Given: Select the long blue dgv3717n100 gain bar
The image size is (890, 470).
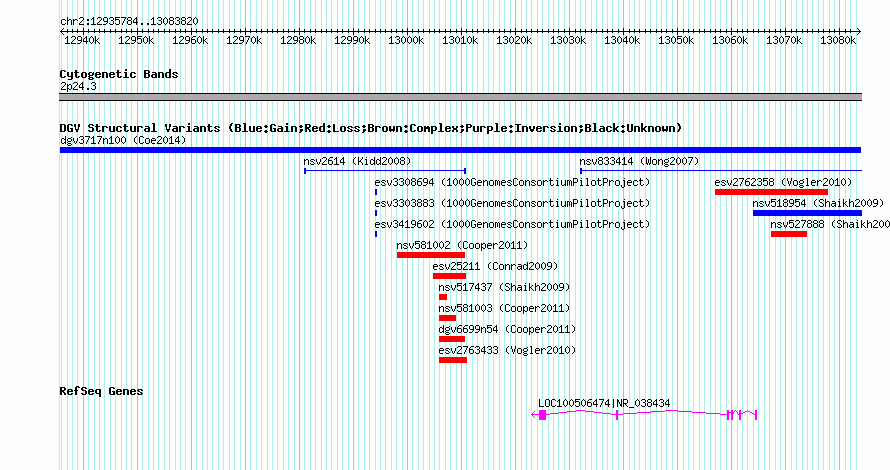Looking at the screenshot, I should coord(460,150).
